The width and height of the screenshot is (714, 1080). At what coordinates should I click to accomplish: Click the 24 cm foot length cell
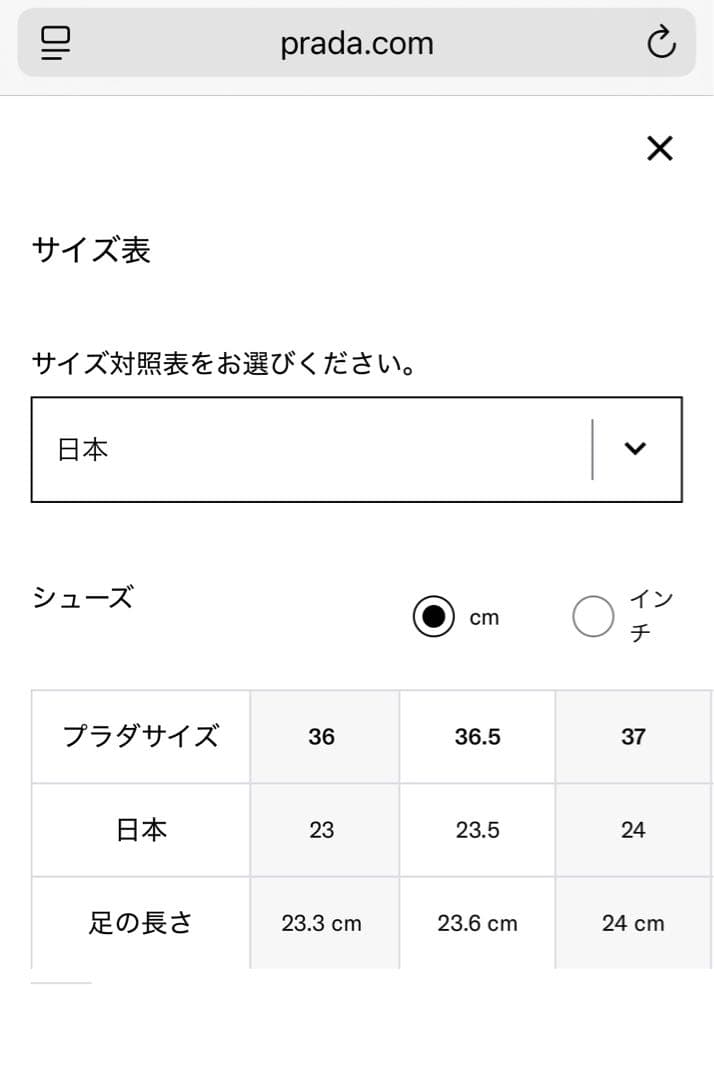point(633,923)
